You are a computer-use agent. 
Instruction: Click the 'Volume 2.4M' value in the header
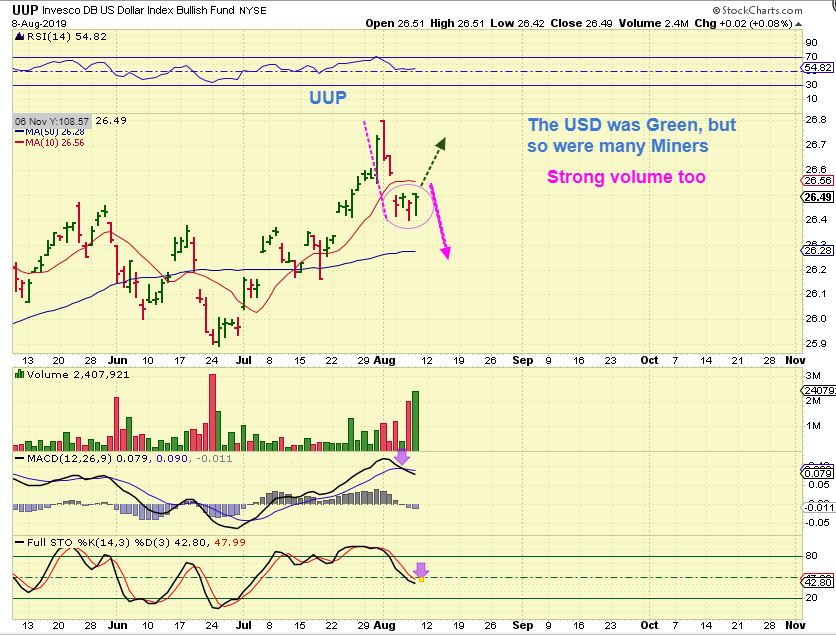coord(654,23)
